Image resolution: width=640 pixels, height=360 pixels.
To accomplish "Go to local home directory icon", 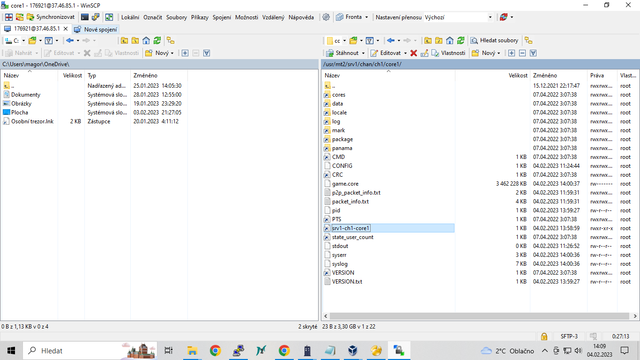I will [146, 40].
